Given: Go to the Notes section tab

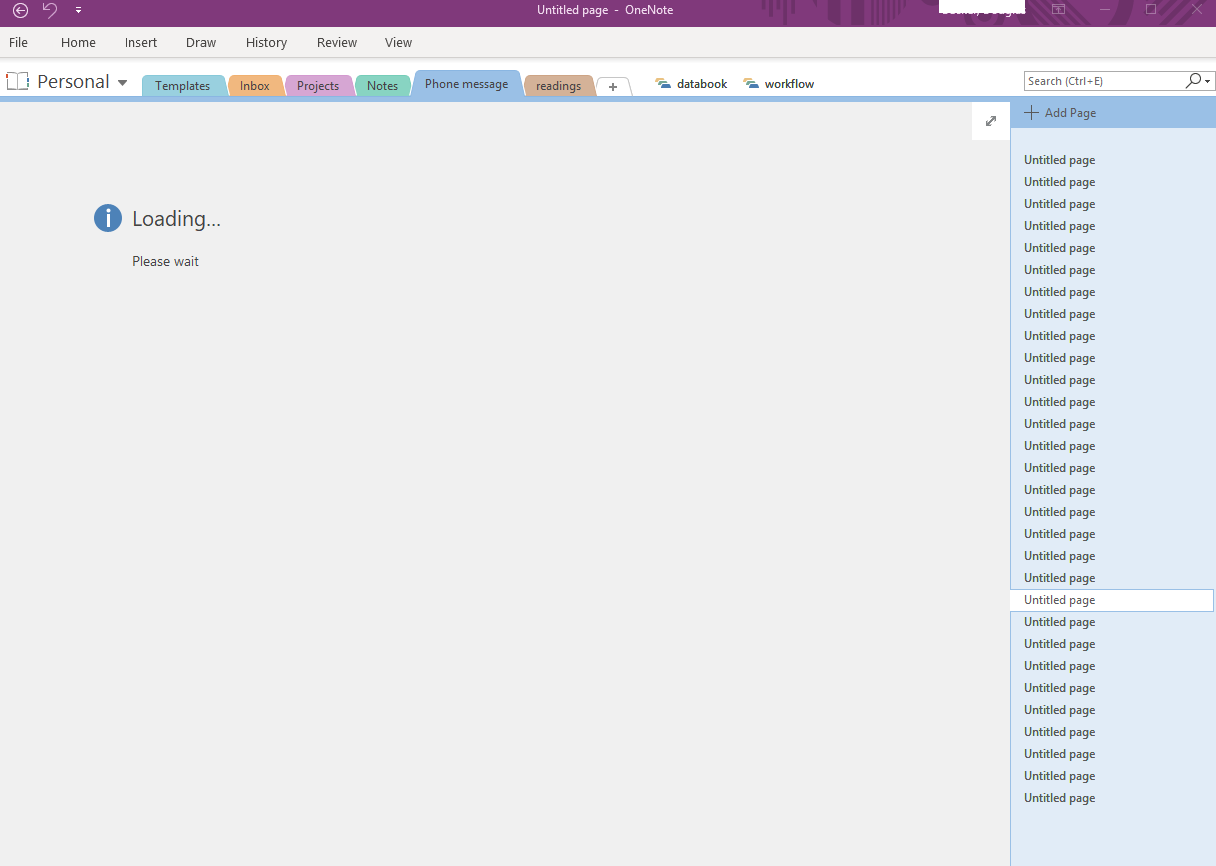Looking at the screenshot, I should point(382,86).
